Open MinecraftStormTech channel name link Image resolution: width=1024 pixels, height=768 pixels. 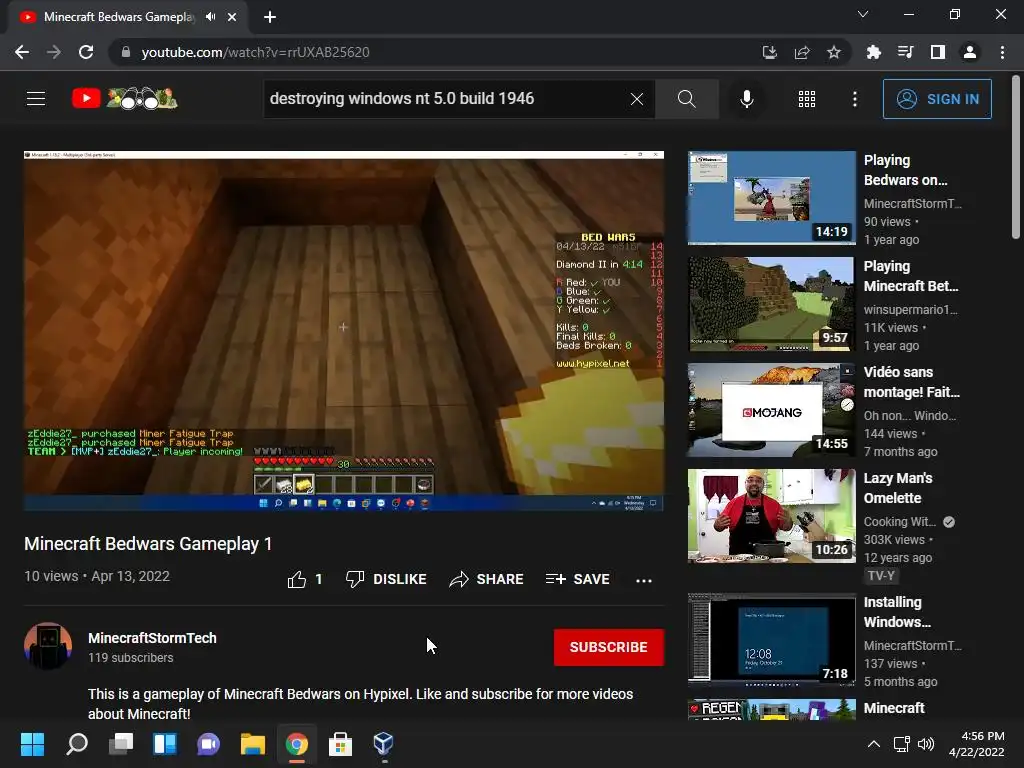point(152,638)
